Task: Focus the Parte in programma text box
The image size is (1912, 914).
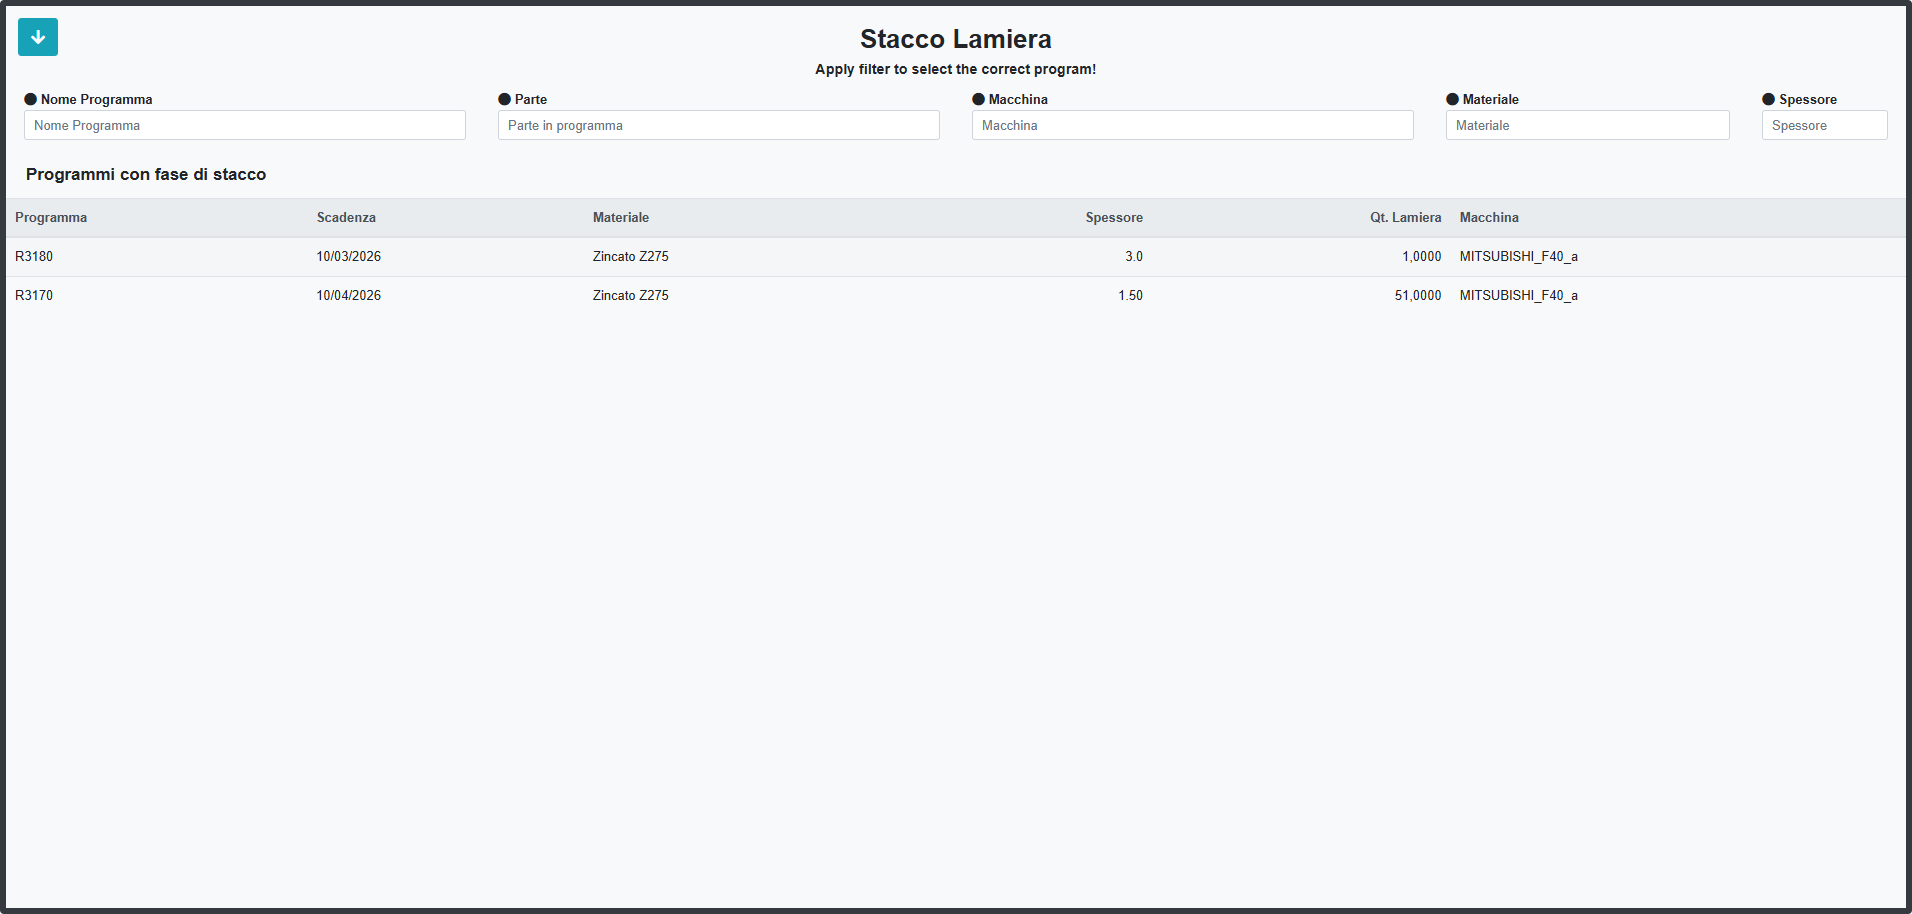Action: click(719, 125)
